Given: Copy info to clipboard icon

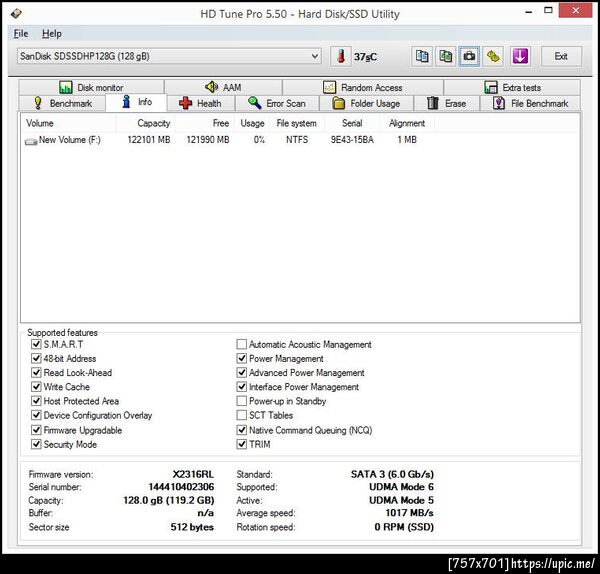Looking at the screenshot, I should pos(422,56).
